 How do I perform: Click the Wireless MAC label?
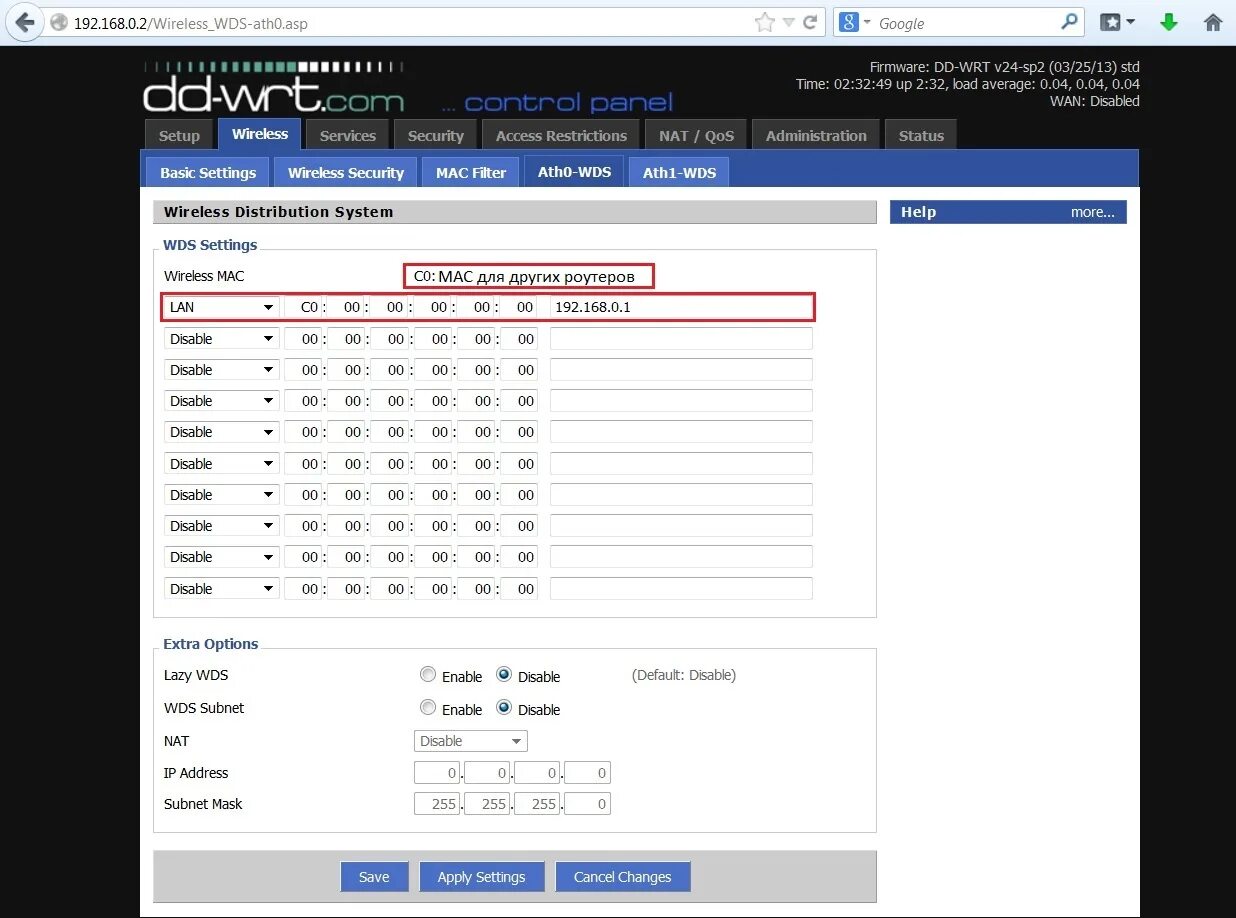[x=204, y=275]
